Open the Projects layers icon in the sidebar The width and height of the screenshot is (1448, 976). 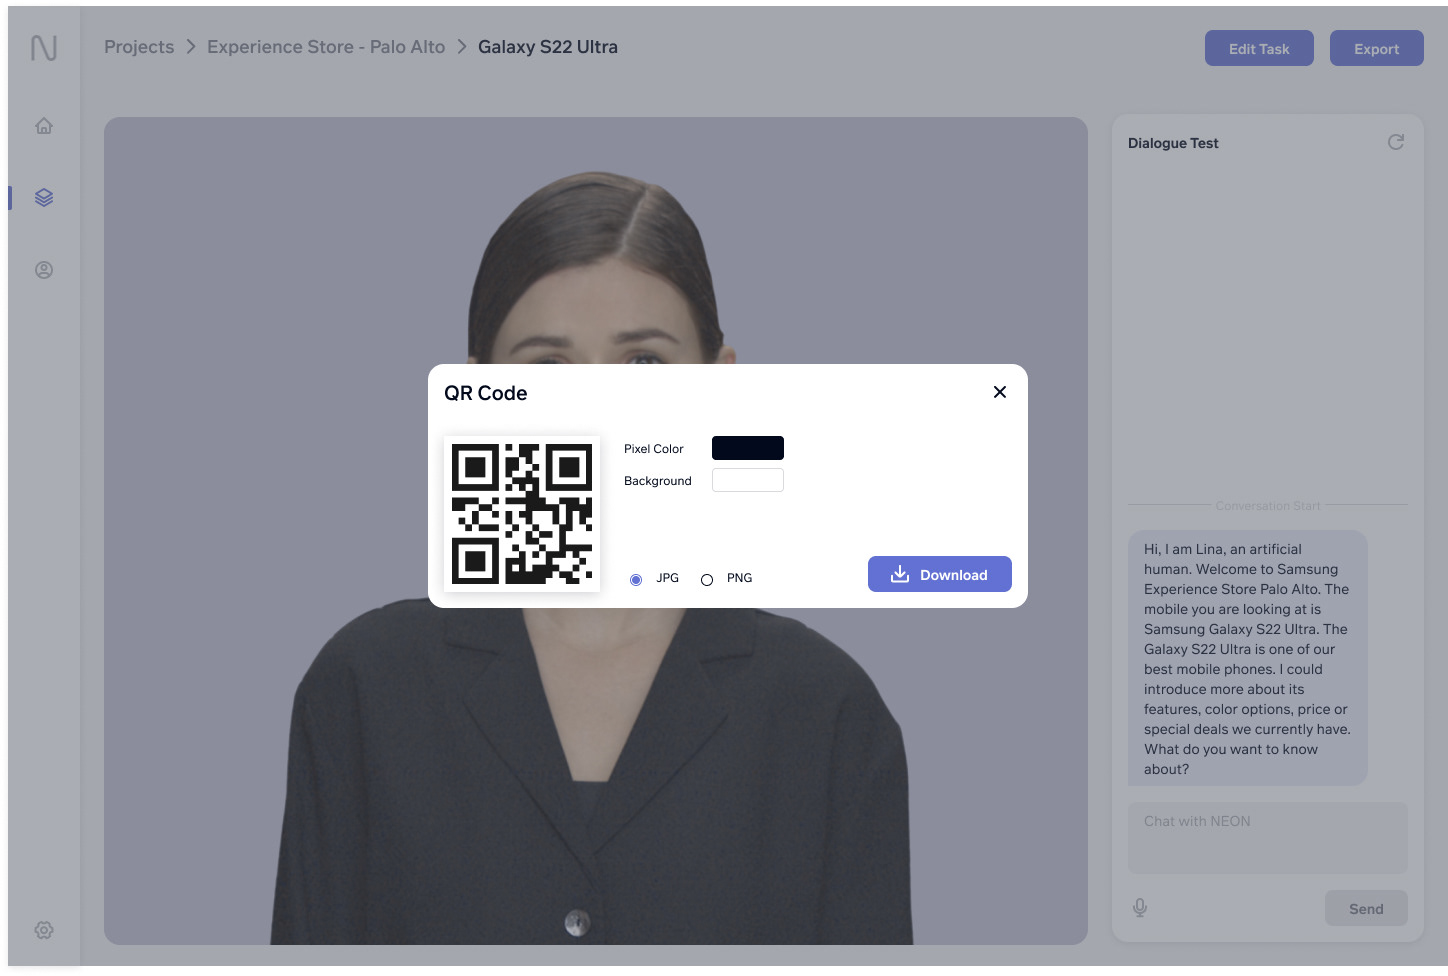[x=44, y=198]
